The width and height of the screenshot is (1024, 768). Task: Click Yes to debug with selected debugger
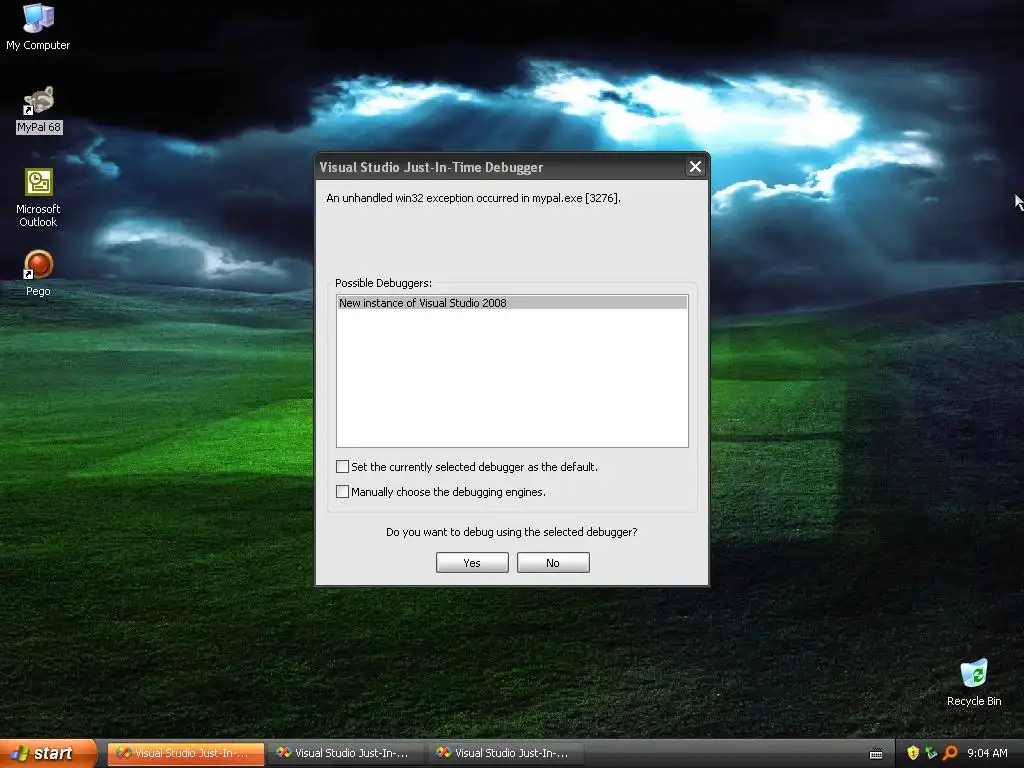tap(472, 562)
